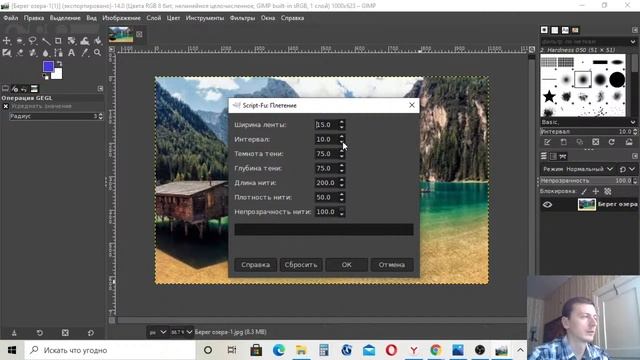640x360 pixels.
Task: Click the Windows Start button
Action: (12, 350)
